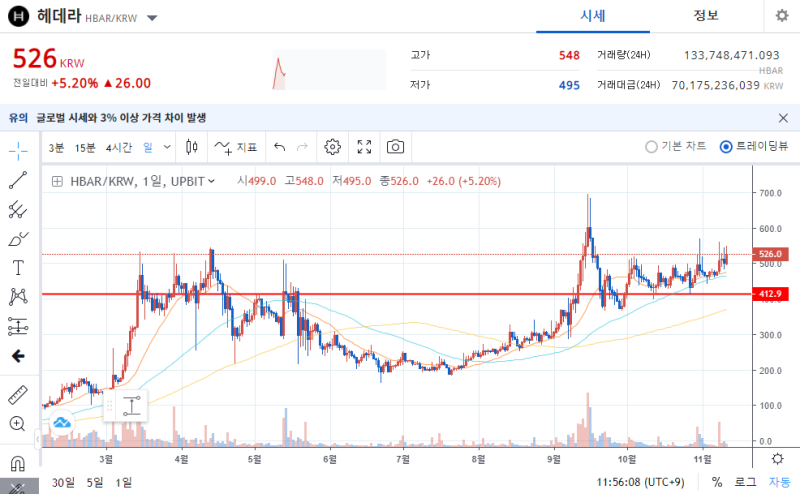The width and height of the screenshot is (800, 494).
Task: Select the trend line drawing tool
Action: point(18,180)
